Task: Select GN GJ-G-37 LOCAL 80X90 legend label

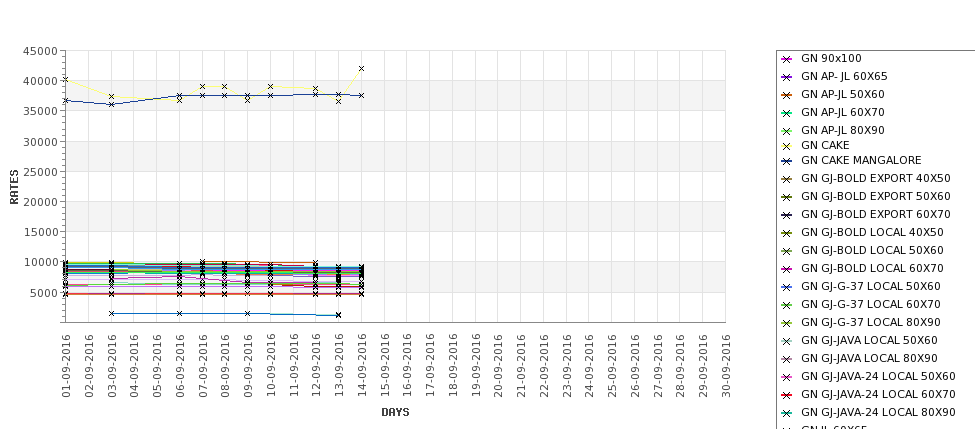Action: [x=871, y=323]
